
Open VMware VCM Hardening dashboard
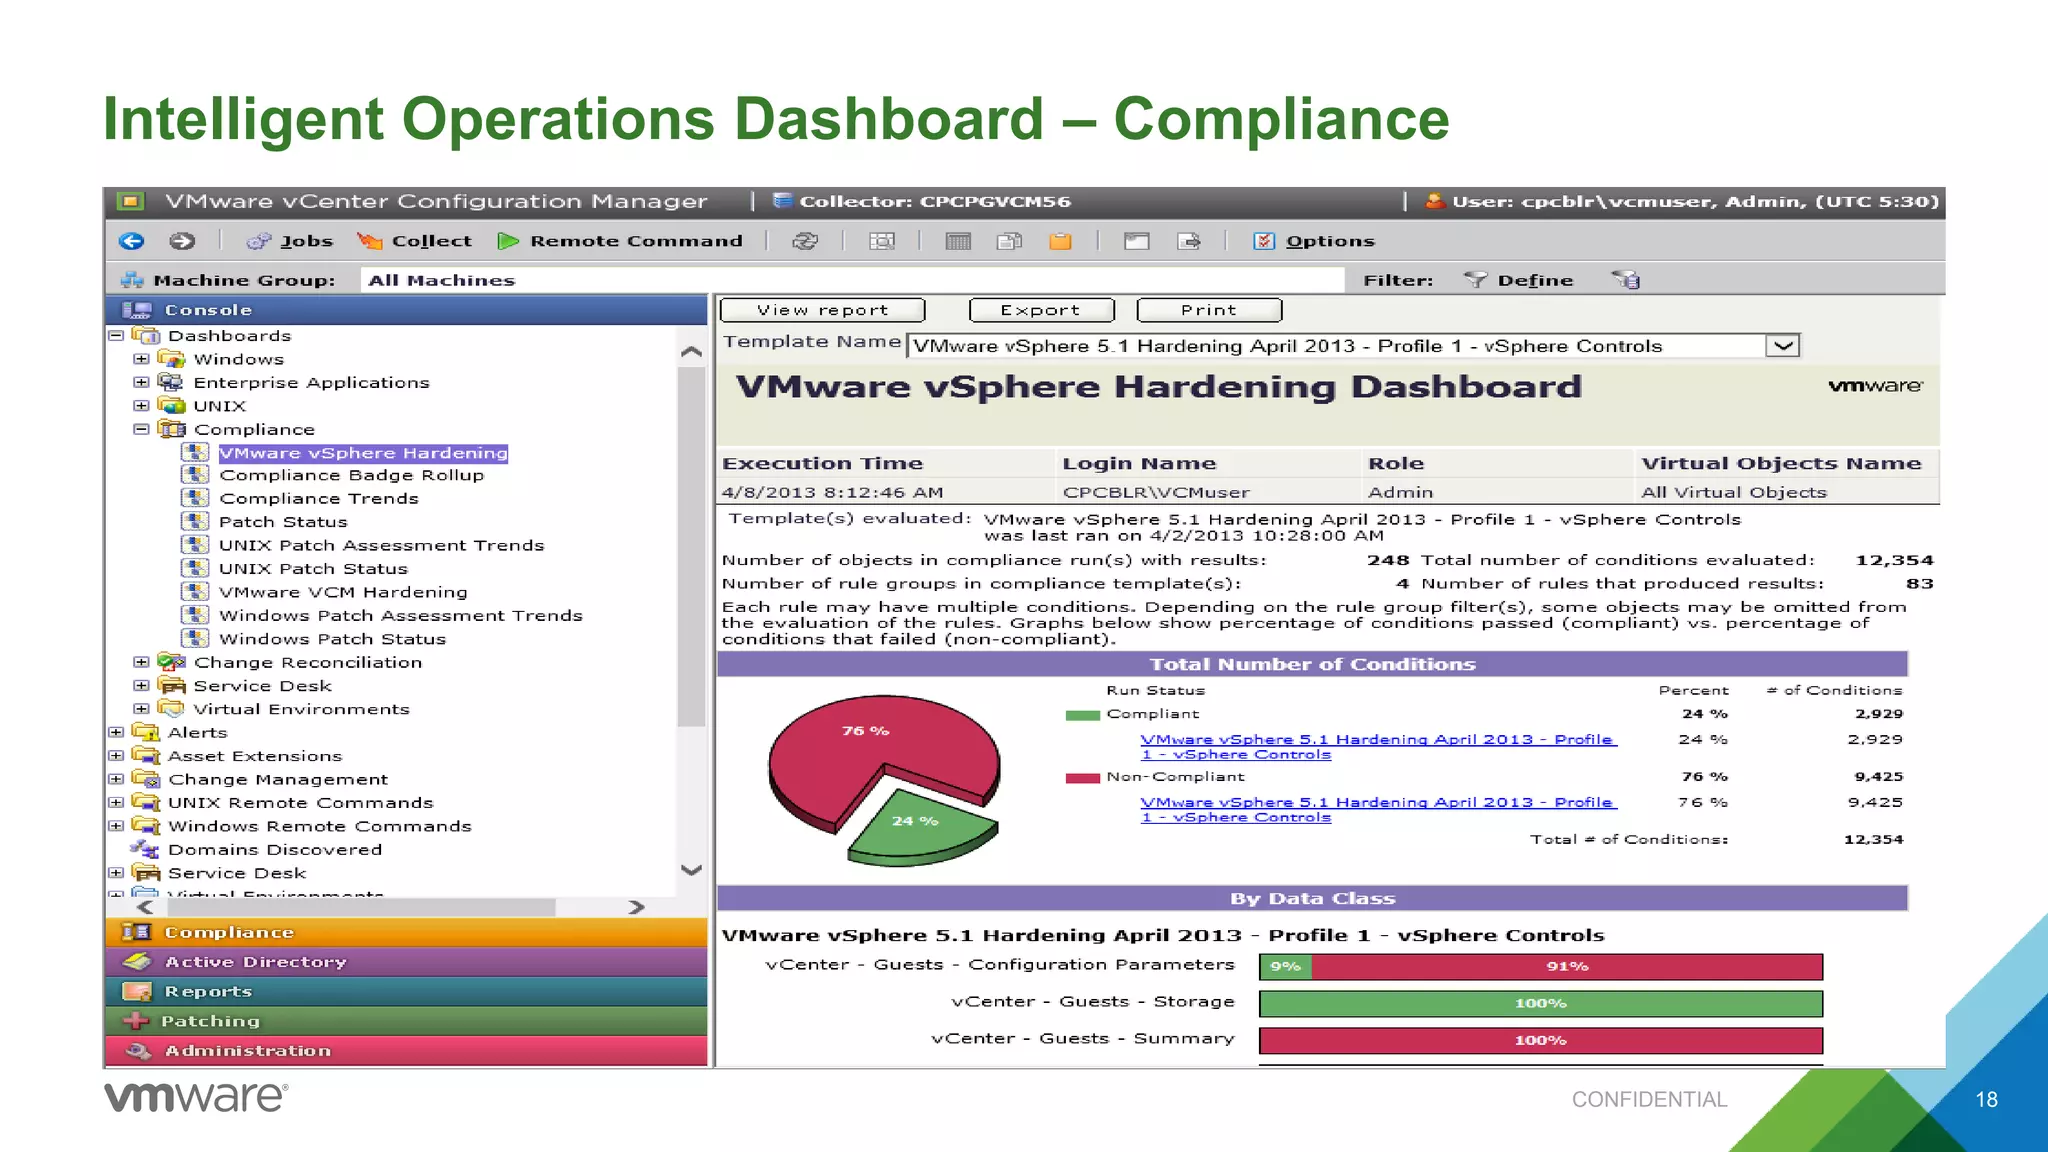coord(343,592)
